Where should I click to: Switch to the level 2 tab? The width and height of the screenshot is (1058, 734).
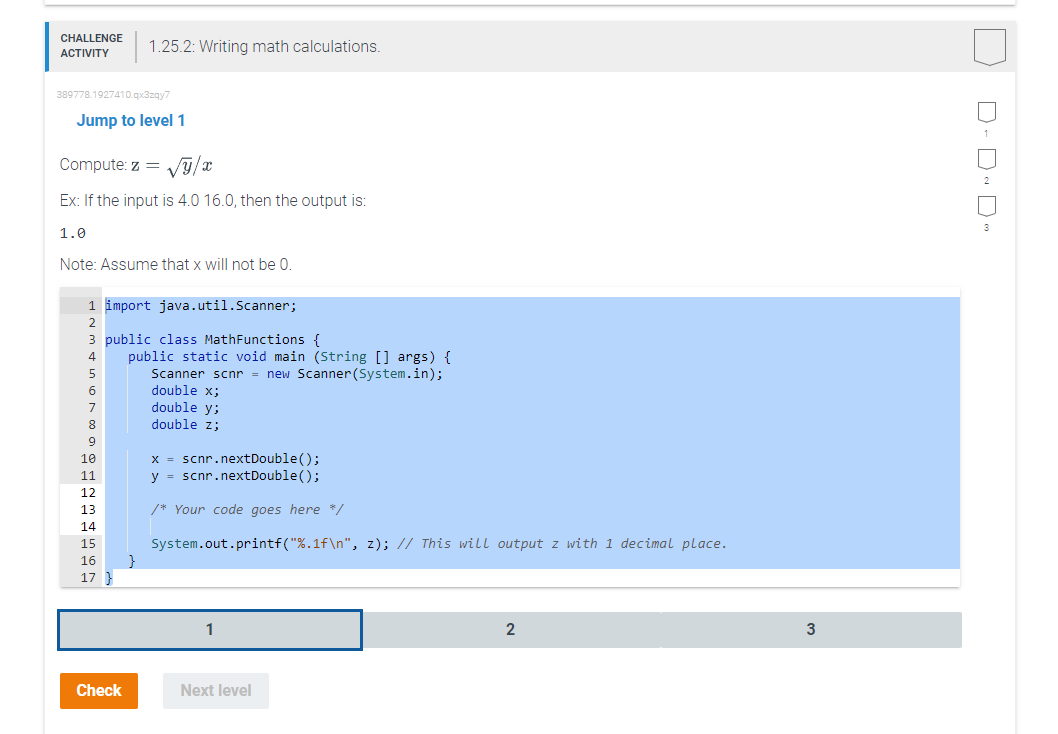pos(510,629)
